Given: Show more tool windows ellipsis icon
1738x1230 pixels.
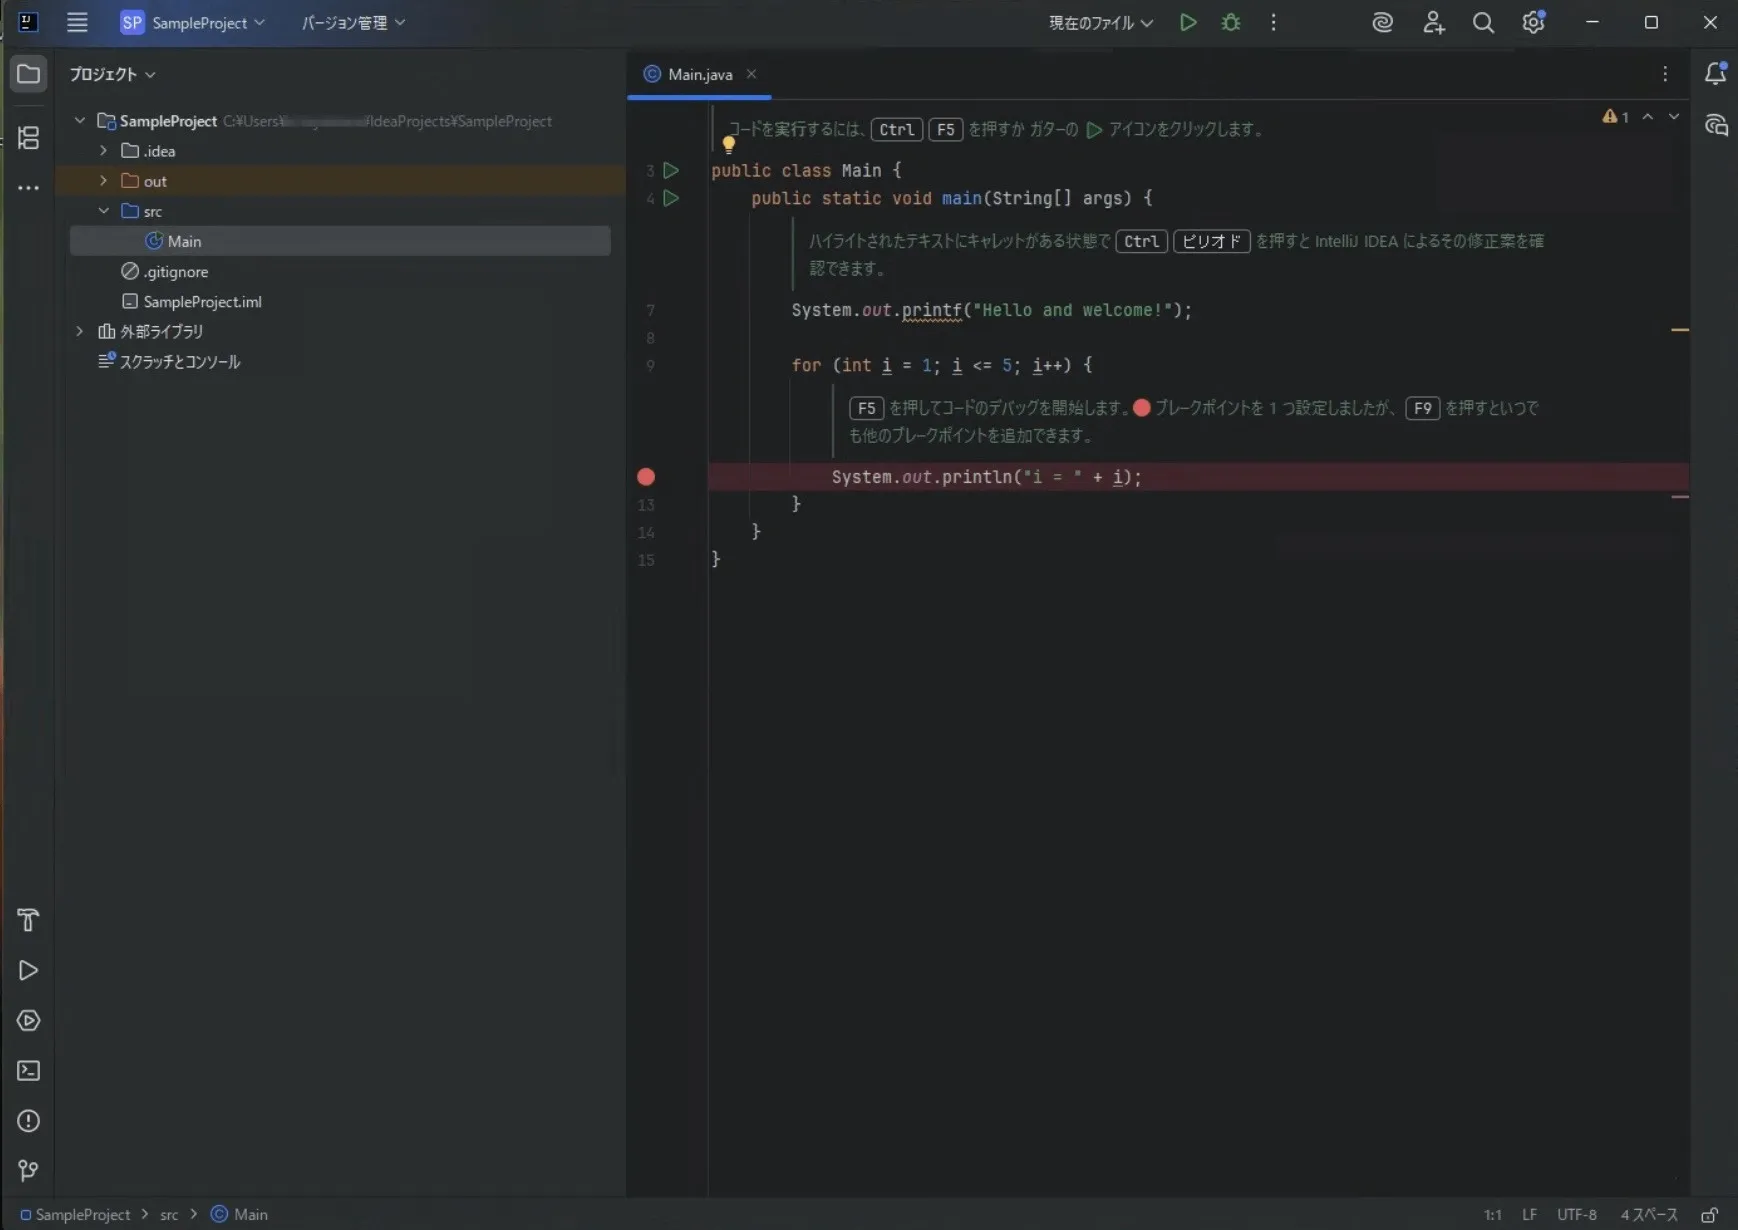Looking at the screenshot, I should pos(28,187).
